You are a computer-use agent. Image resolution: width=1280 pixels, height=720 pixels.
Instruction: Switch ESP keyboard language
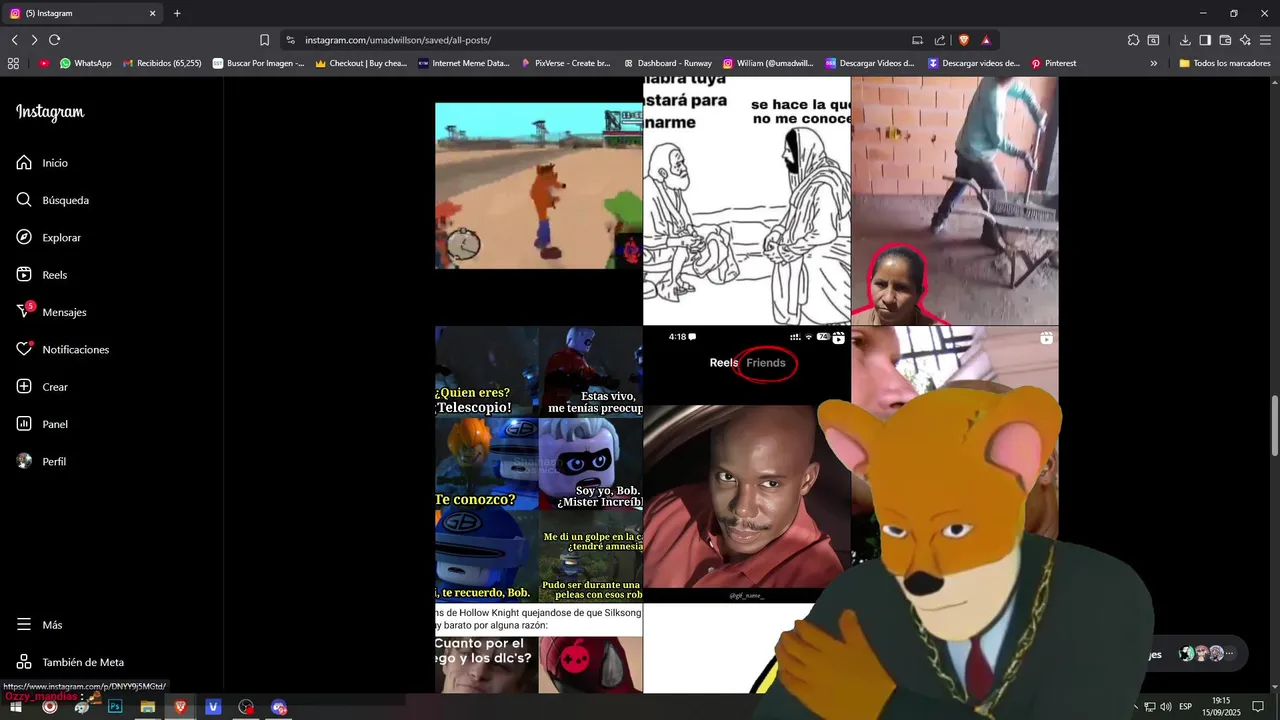[1186, 707]
